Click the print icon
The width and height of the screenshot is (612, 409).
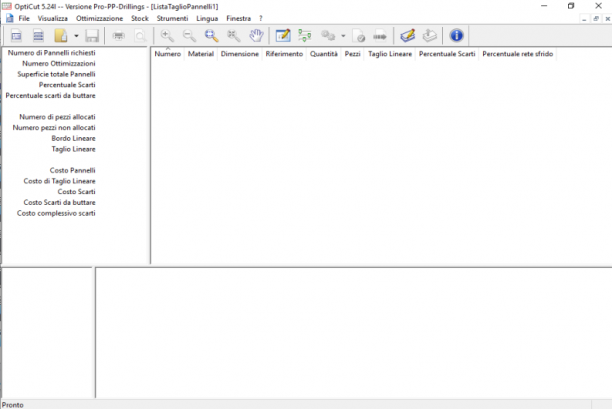coord(119,36)
